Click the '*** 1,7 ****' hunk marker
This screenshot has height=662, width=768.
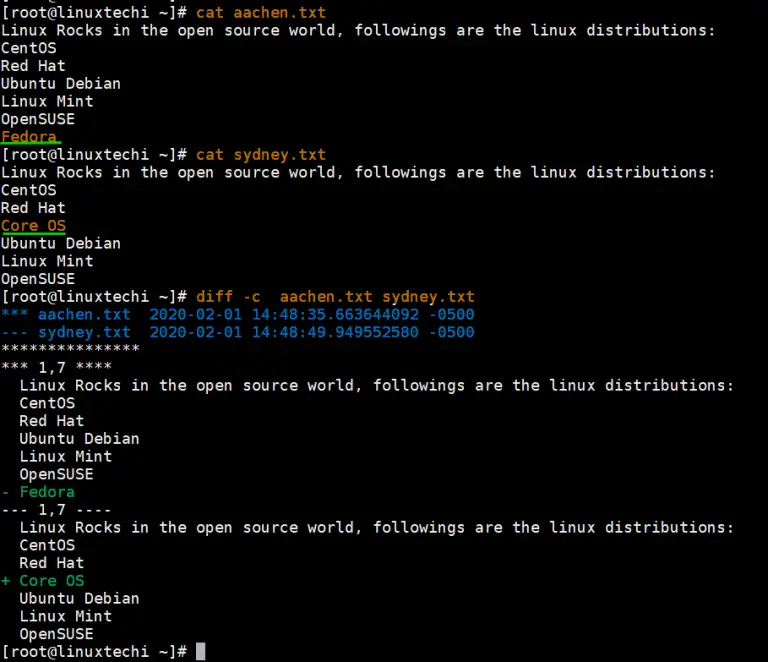click(56, 367)
